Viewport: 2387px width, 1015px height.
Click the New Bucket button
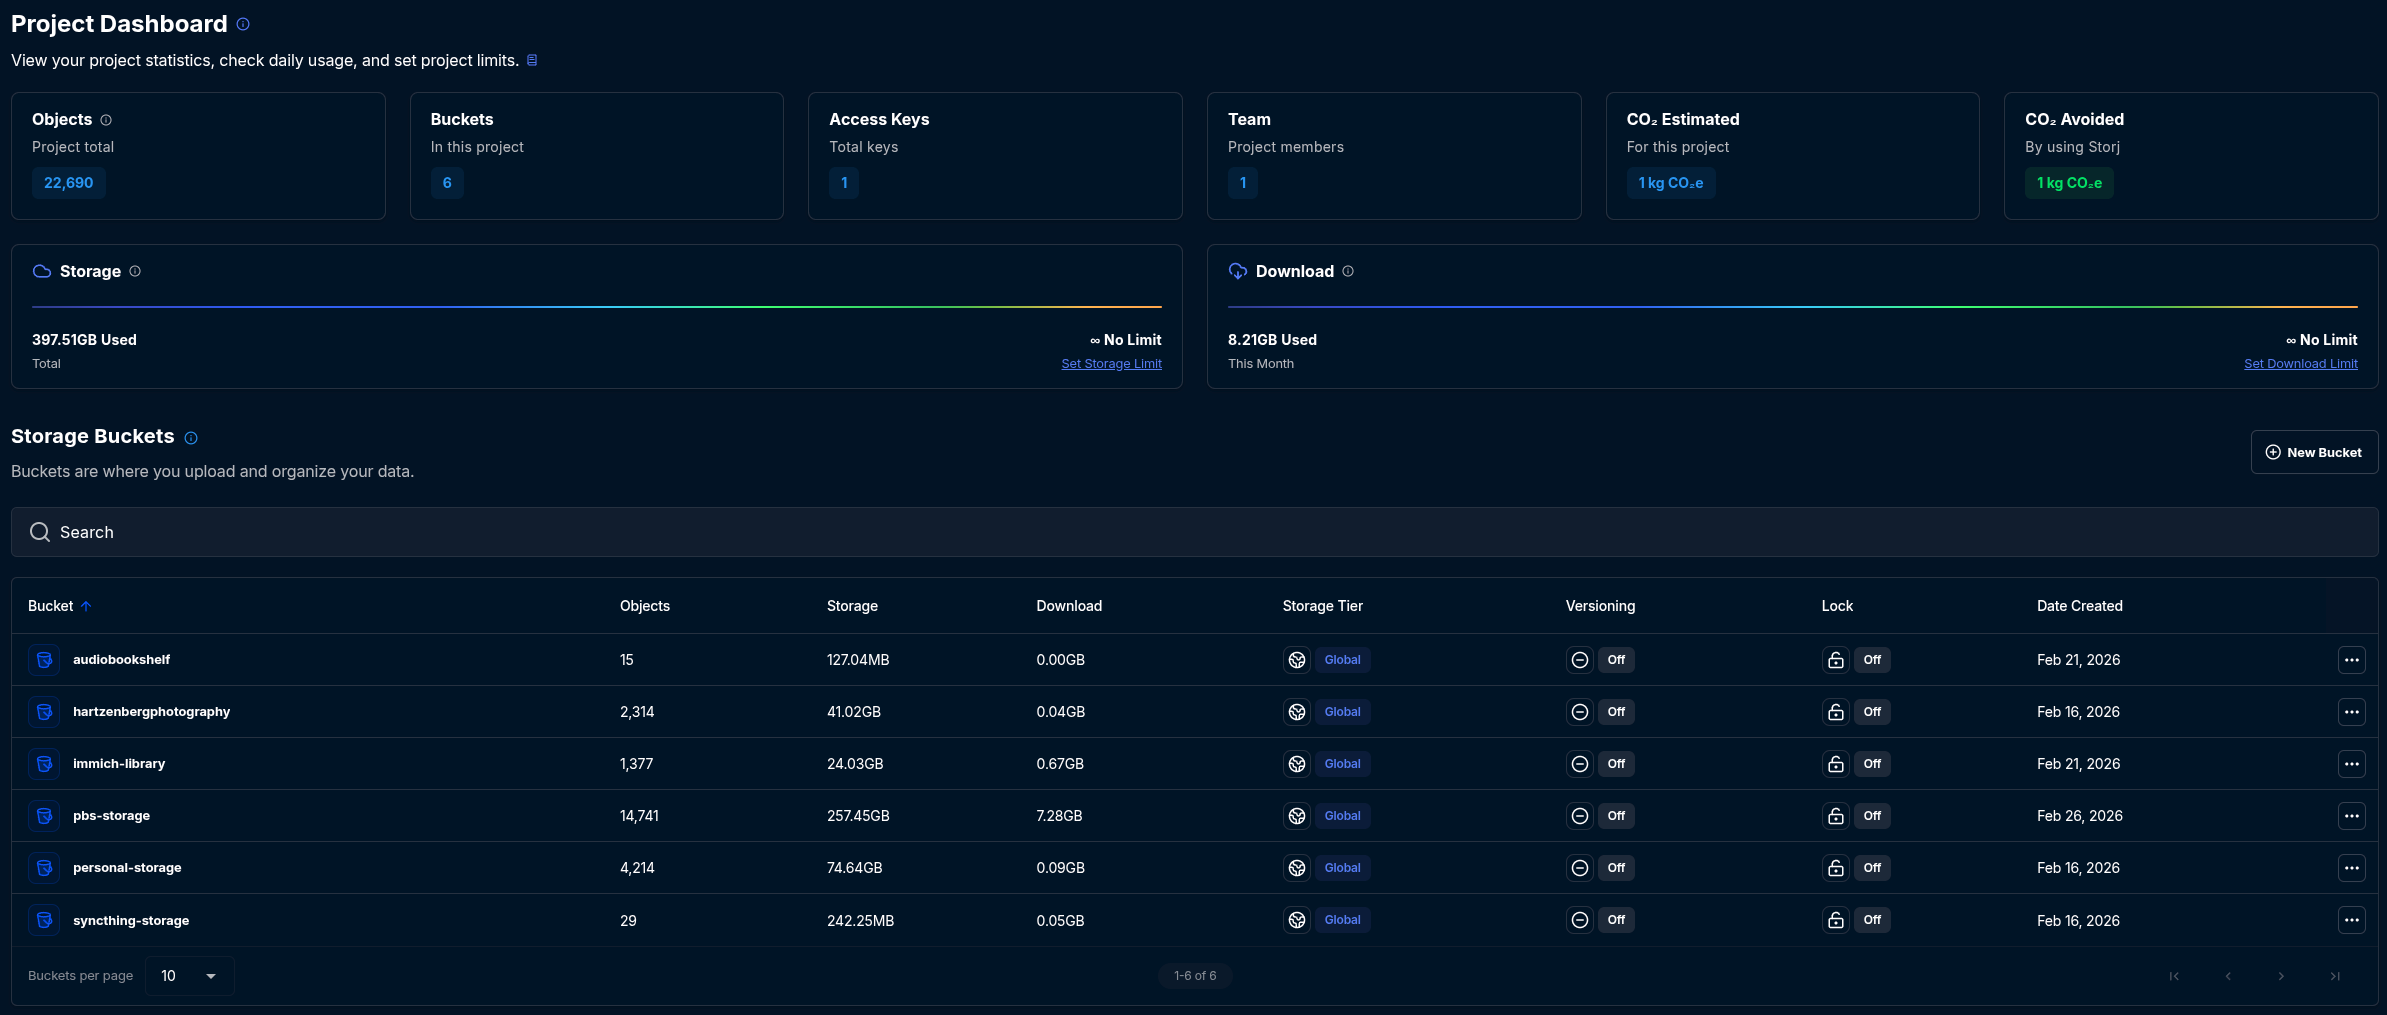(2313, 452)
